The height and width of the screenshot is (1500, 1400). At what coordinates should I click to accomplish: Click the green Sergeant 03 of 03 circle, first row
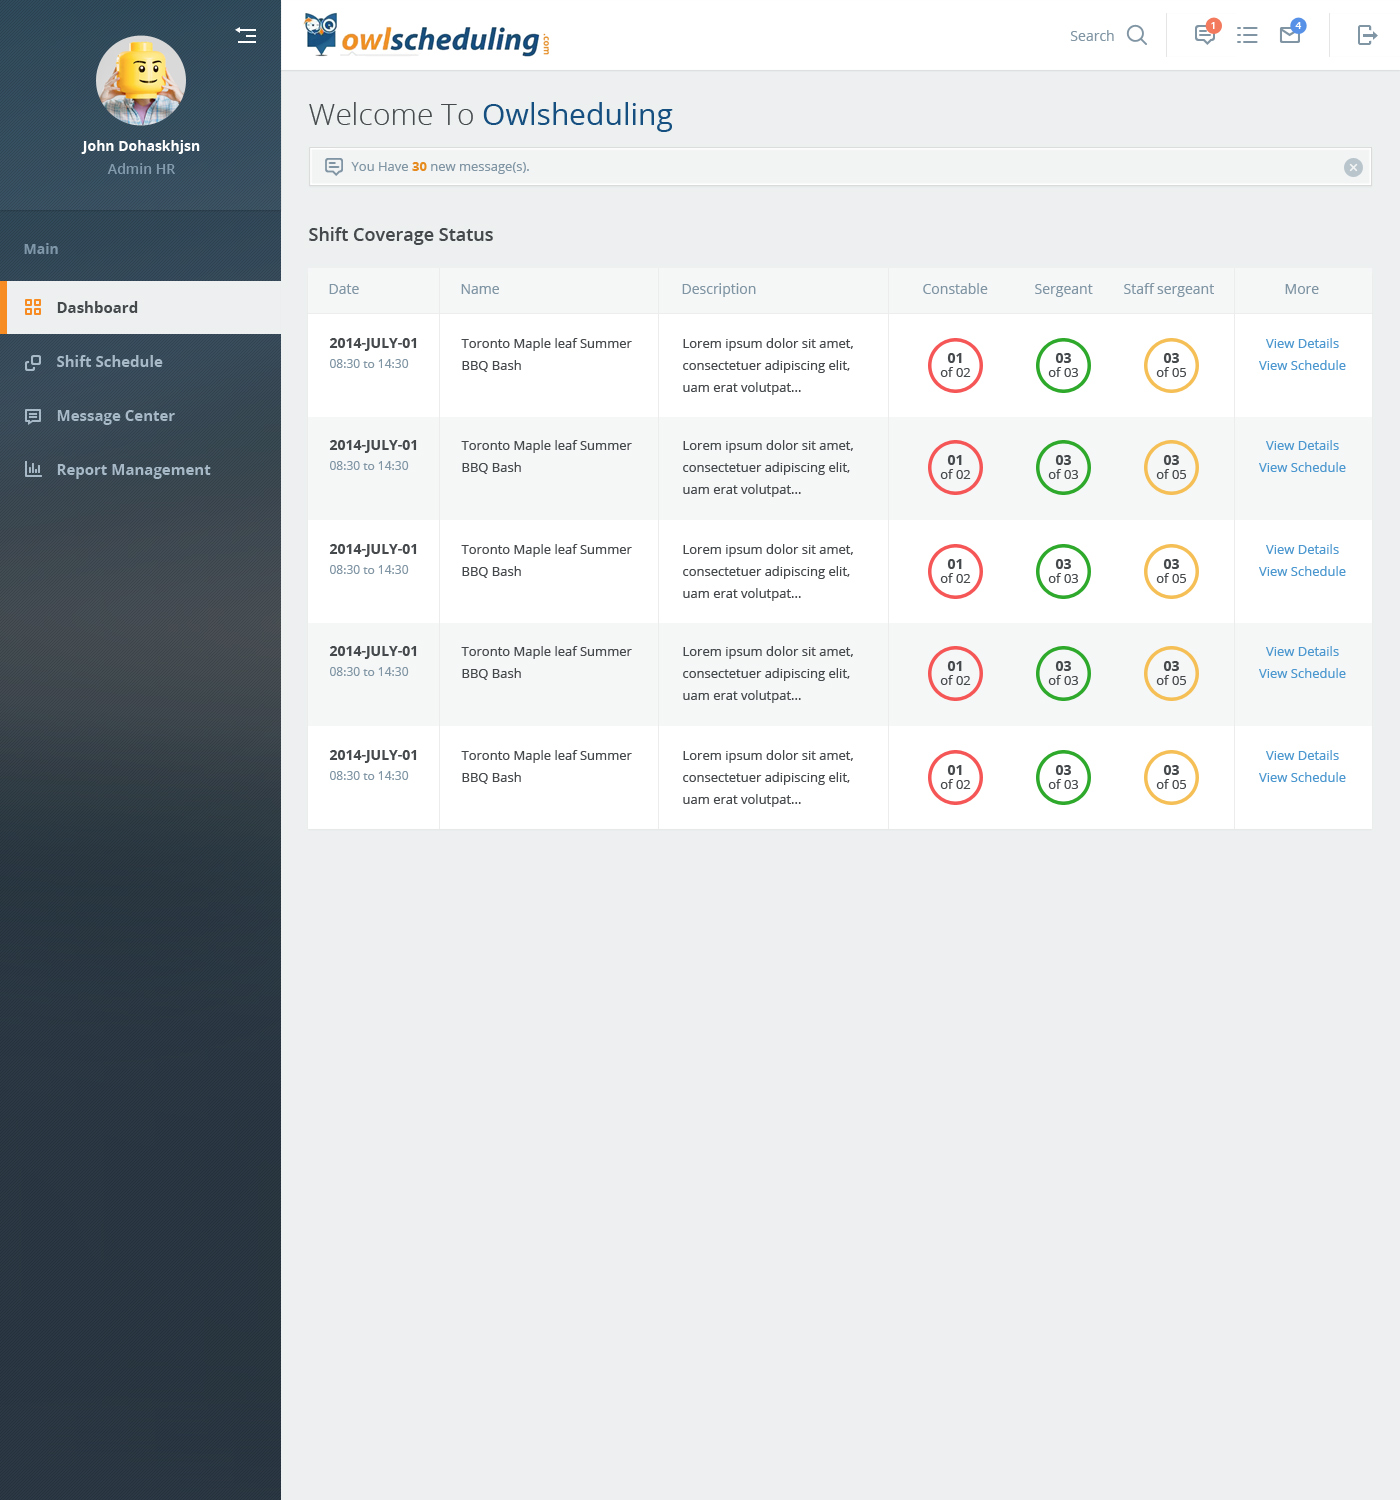coord(1063,365)
